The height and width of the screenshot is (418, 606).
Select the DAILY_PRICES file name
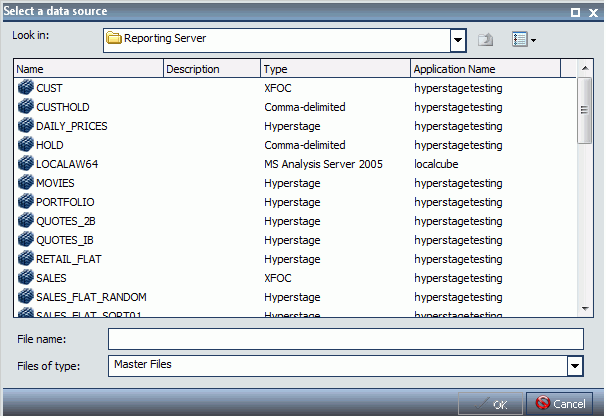coord(71,126)
